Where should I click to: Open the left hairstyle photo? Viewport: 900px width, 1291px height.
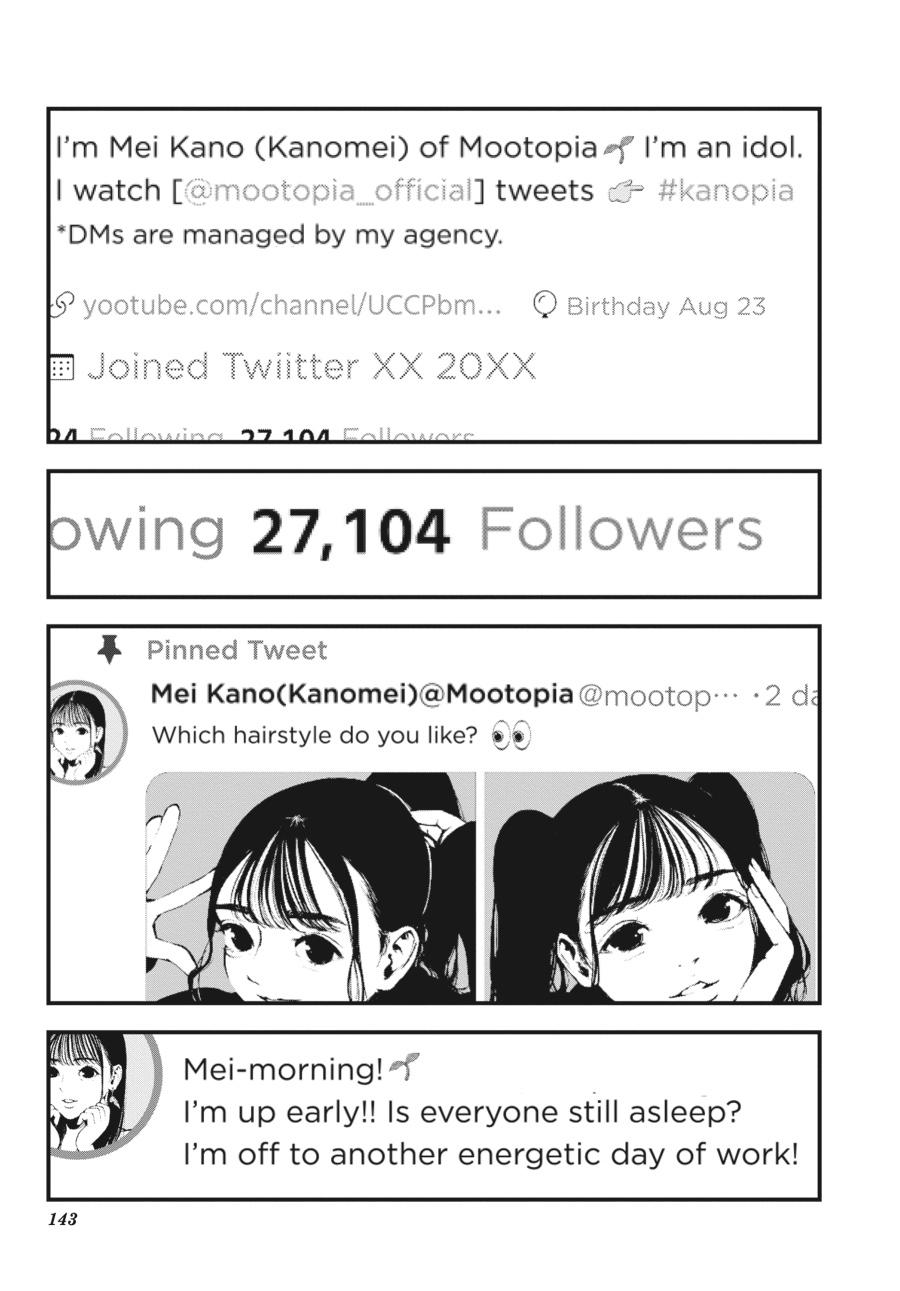coord(311,886)
